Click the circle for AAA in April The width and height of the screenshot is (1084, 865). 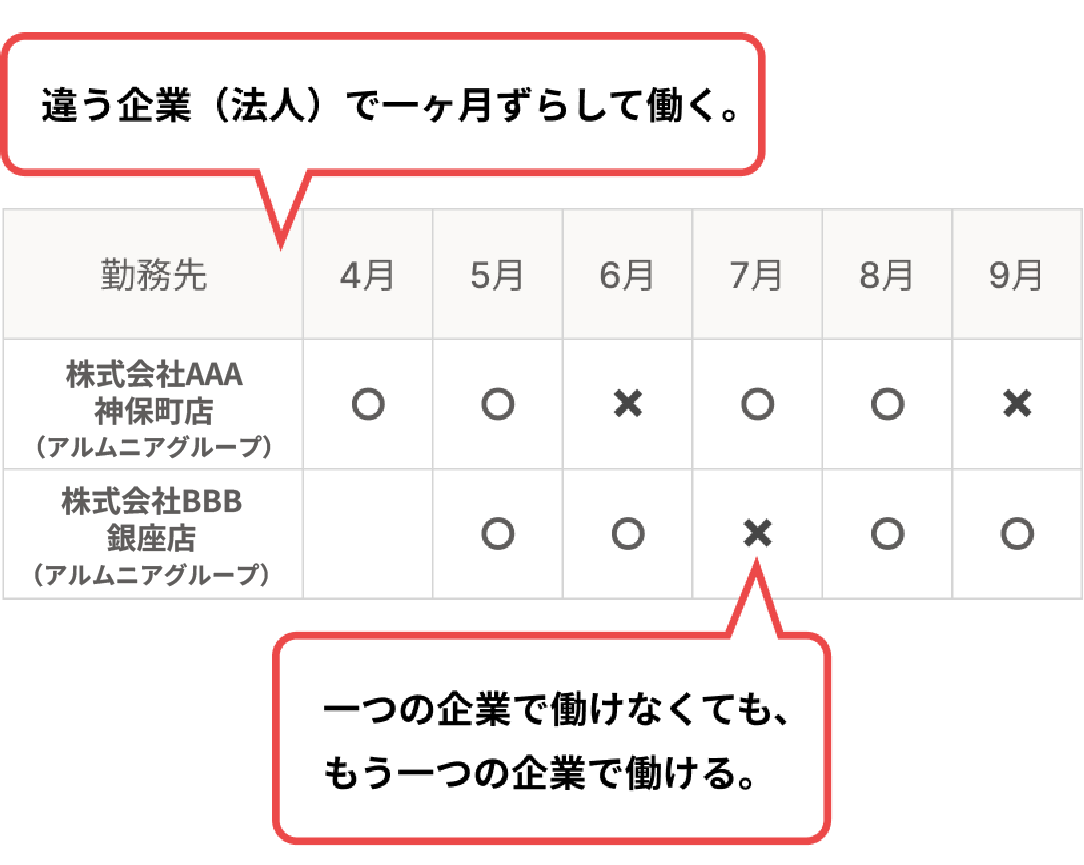coord(368,404)
